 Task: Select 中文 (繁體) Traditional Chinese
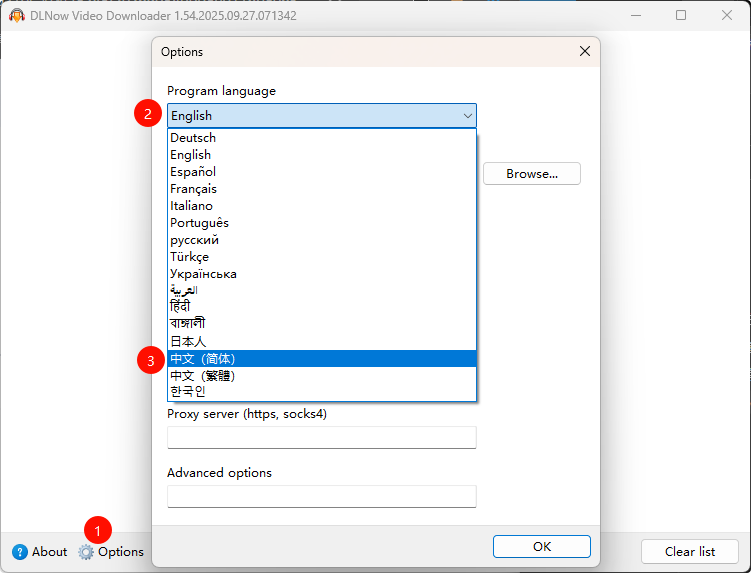[x=322, y=376]
